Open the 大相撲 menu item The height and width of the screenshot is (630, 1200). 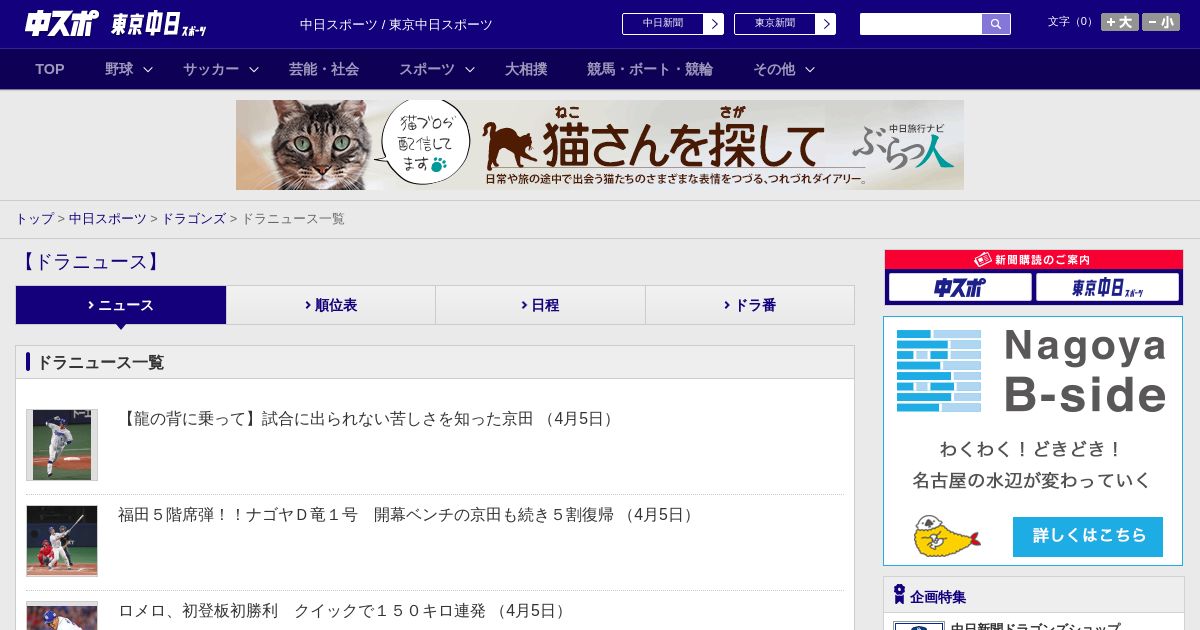526,69
